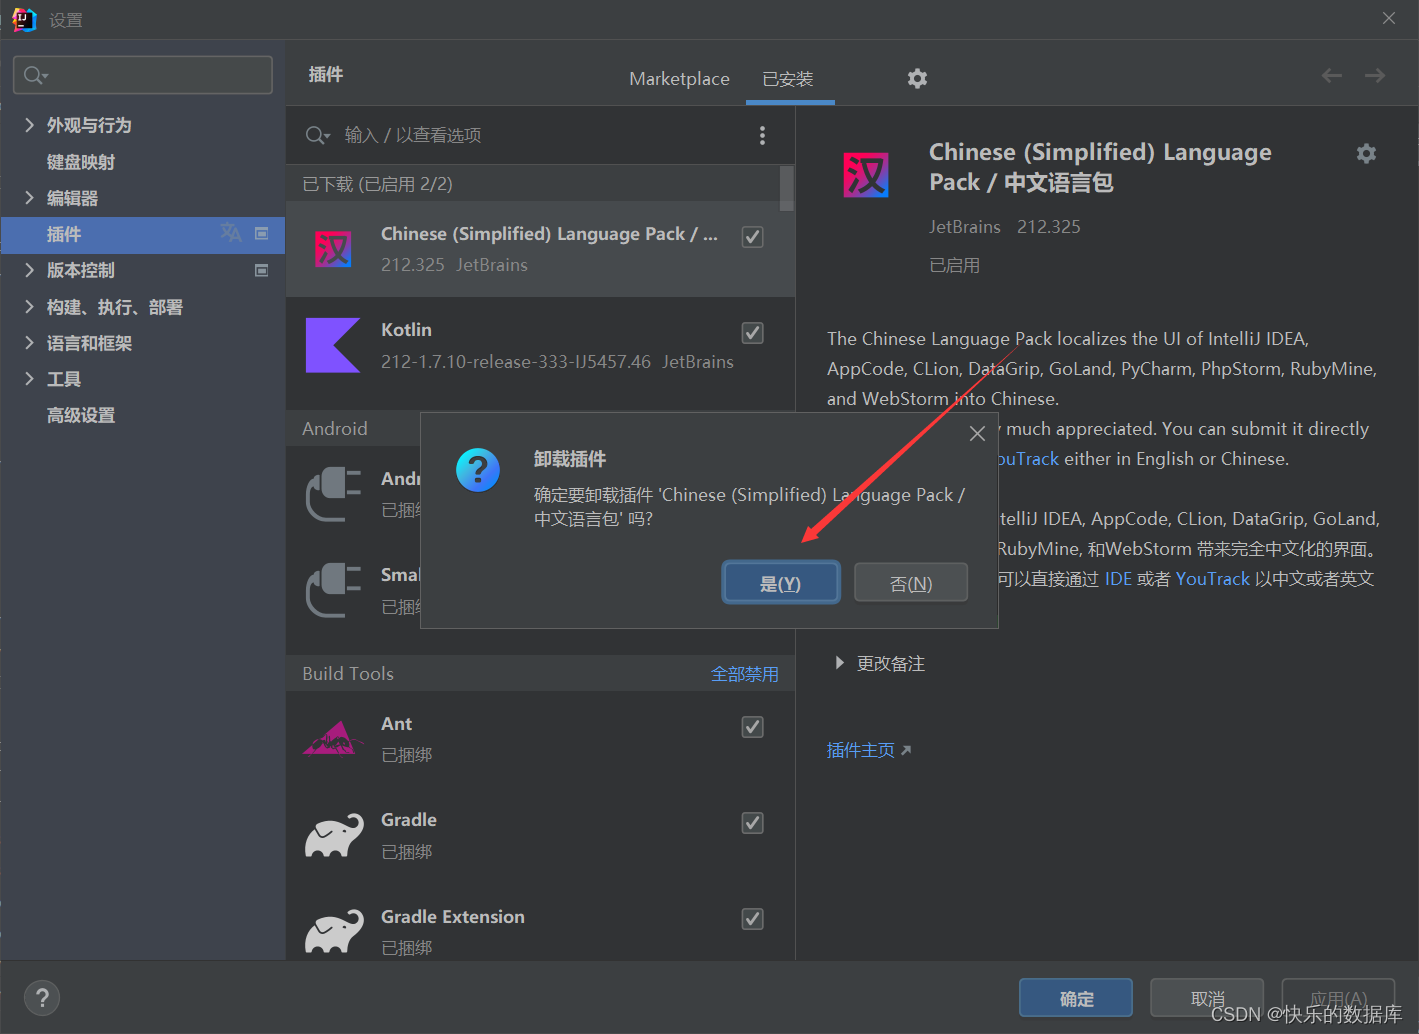This screenshot has height=1034, width=1419.
Task: Confirm uninstall with 是(Y) button
Action: tap(781, 583)
